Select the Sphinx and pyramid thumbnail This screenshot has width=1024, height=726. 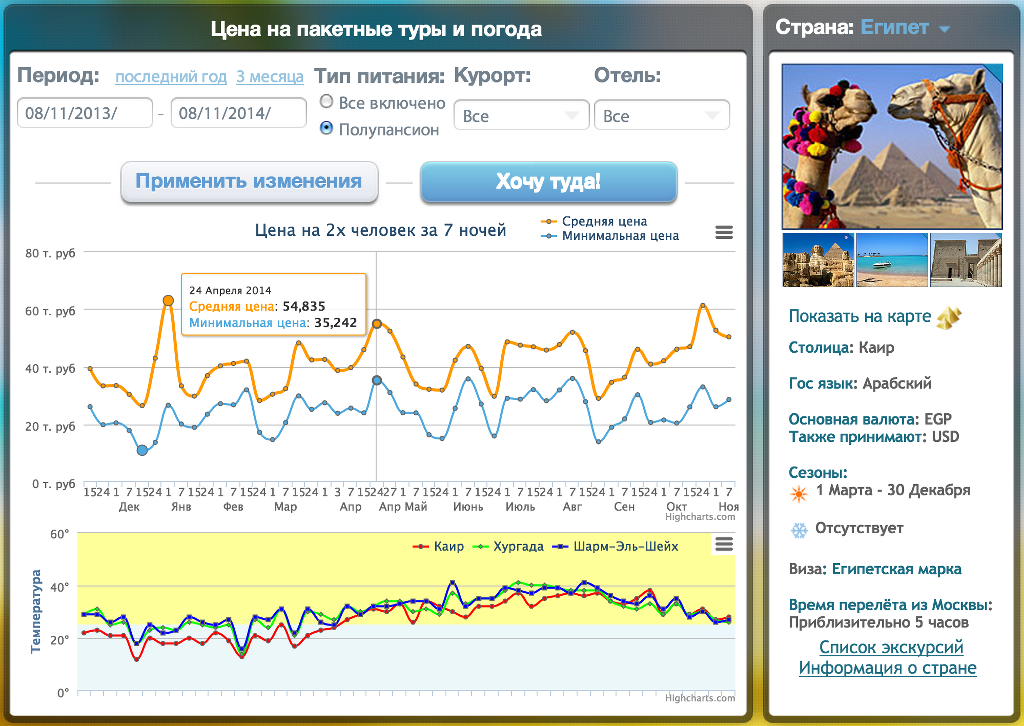click(818, 260)
